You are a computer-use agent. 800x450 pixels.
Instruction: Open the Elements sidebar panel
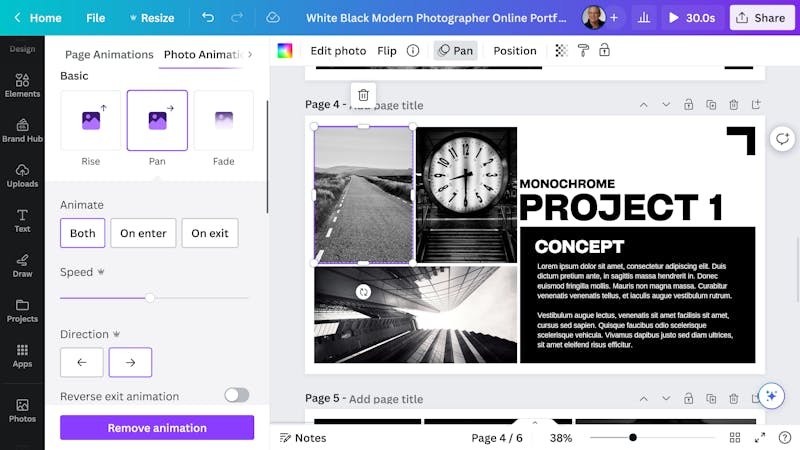(22, 85)
